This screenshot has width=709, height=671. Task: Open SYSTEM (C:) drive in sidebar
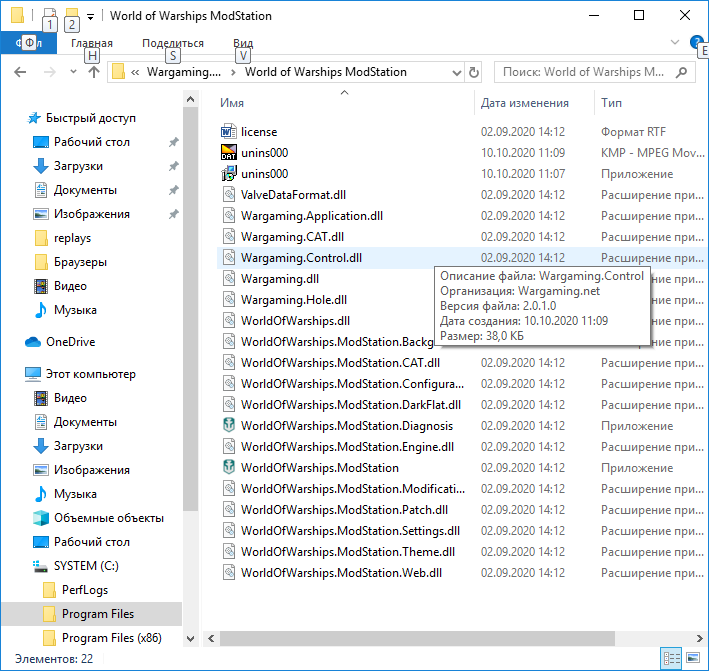[86, 566]
